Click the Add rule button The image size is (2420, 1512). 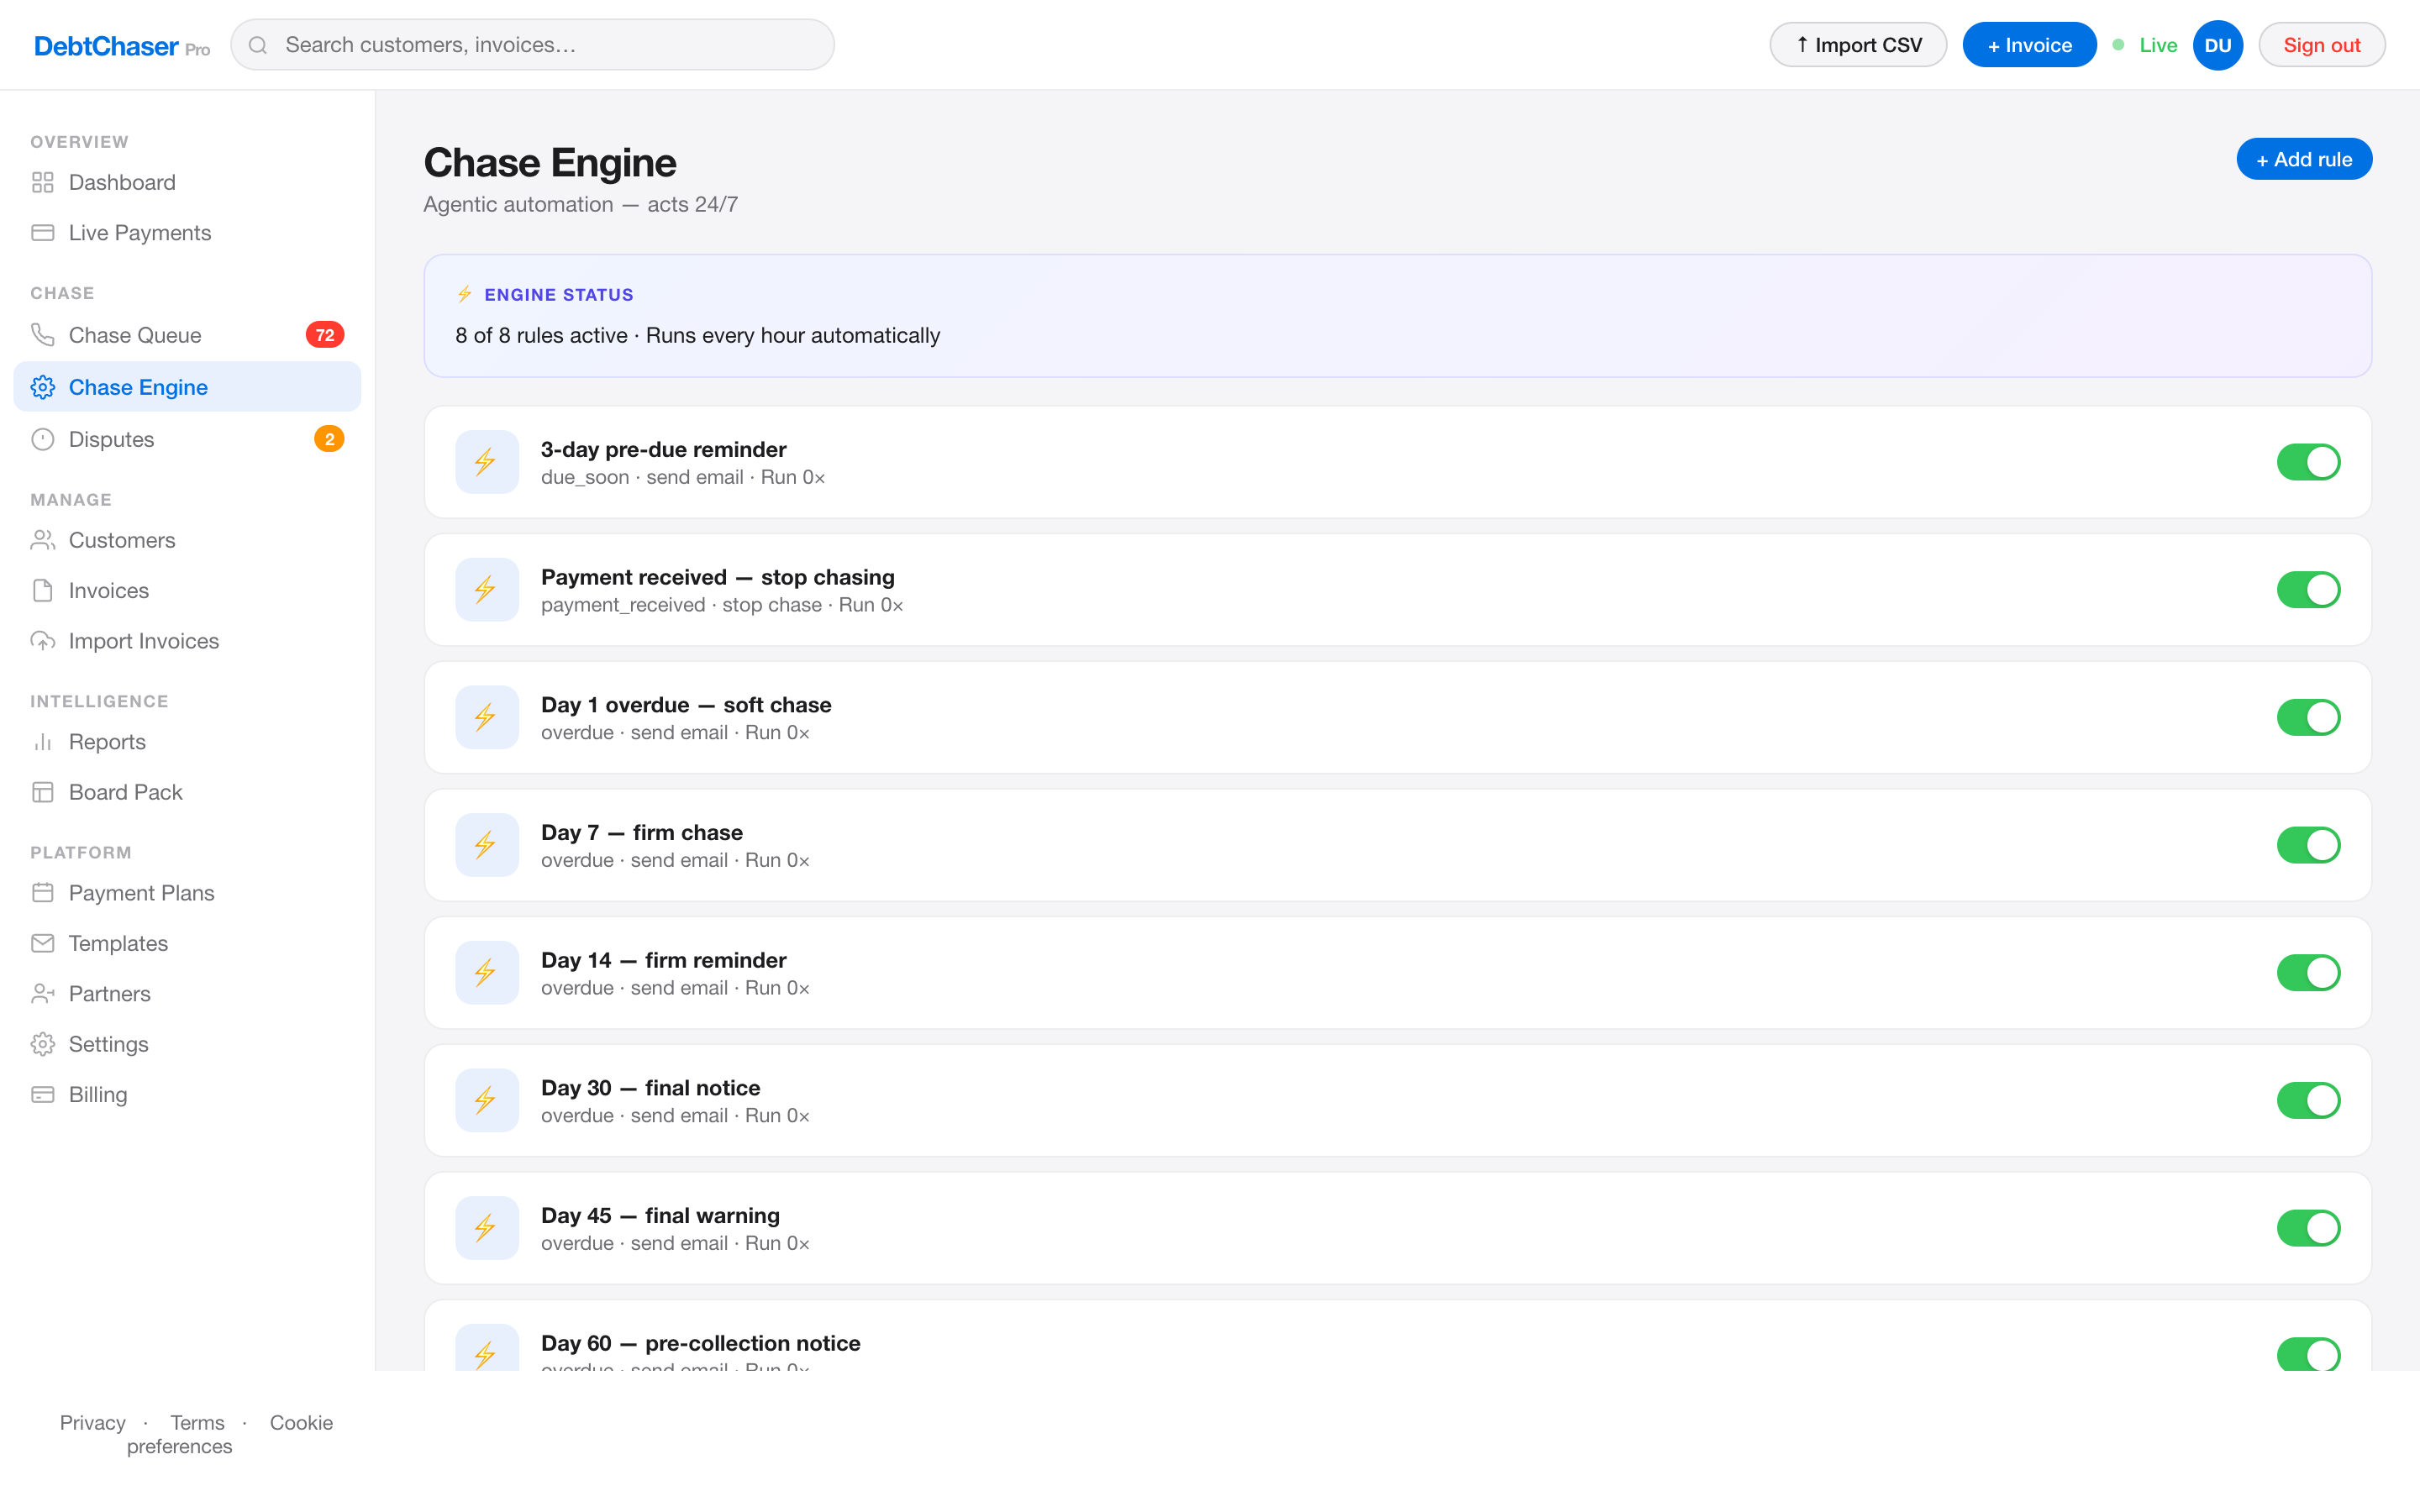point(2303,159)
